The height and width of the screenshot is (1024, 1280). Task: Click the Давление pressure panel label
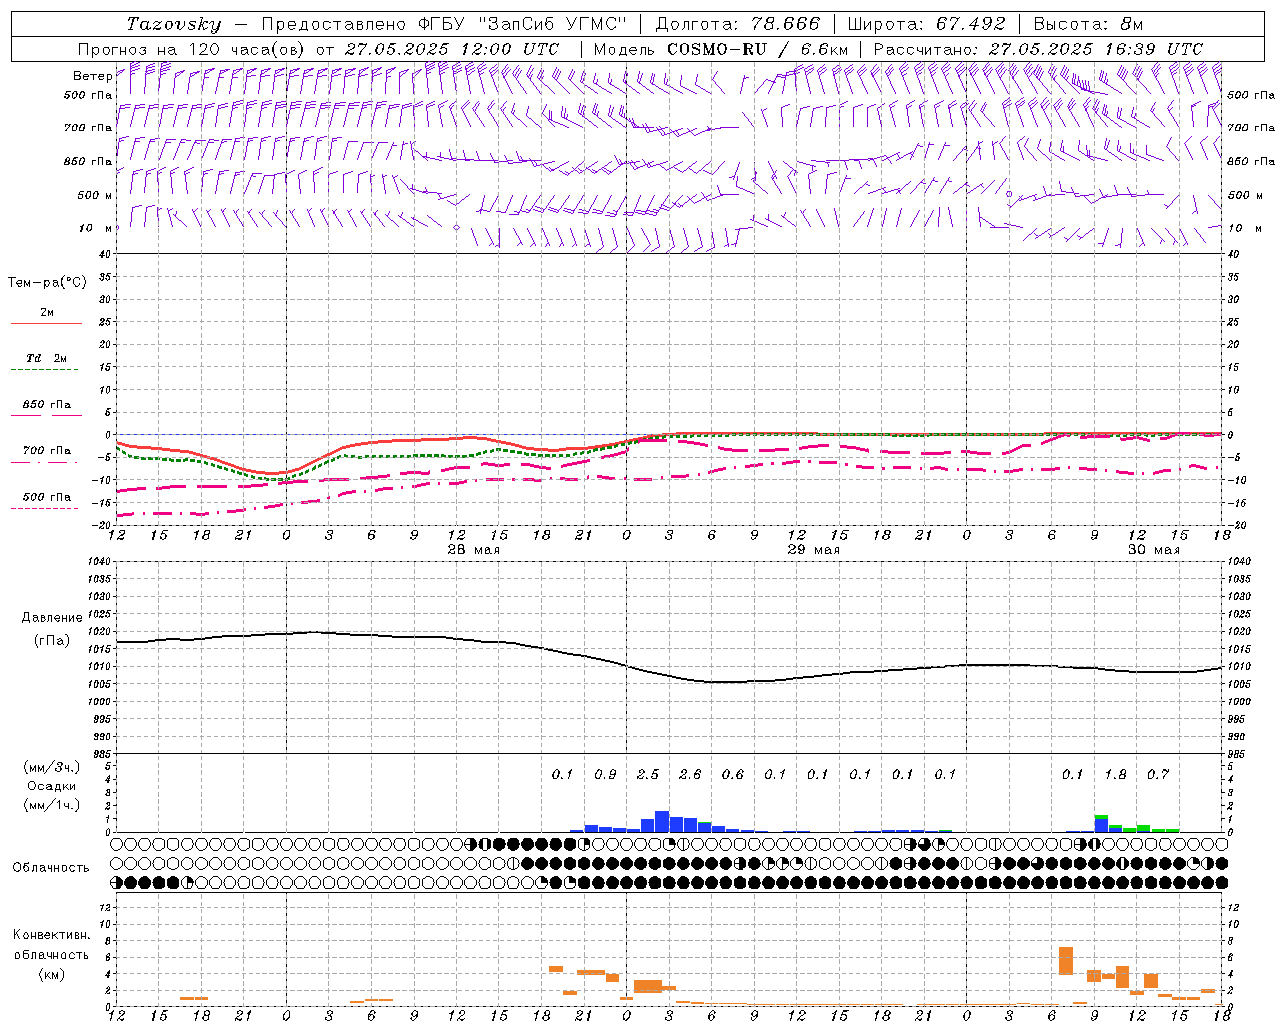click(52, 618)
